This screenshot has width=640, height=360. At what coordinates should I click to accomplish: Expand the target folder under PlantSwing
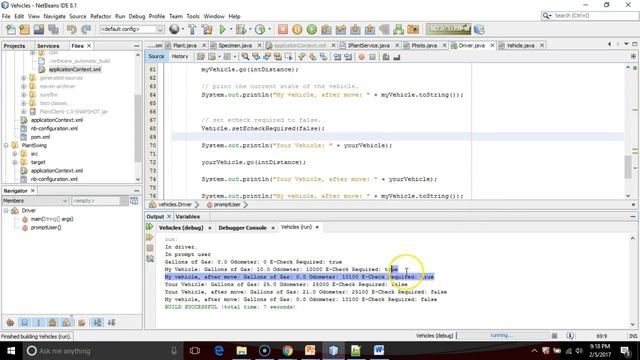click(15, 162)
